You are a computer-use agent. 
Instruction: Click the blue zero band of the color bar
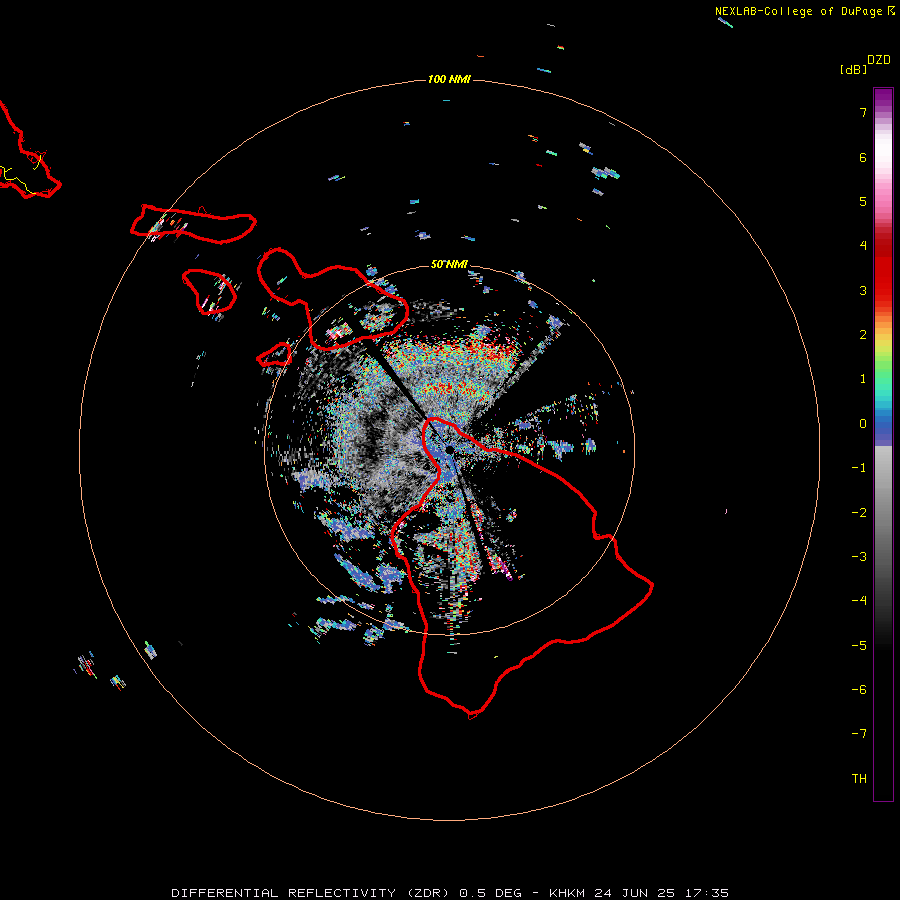[x=883, y=428]
